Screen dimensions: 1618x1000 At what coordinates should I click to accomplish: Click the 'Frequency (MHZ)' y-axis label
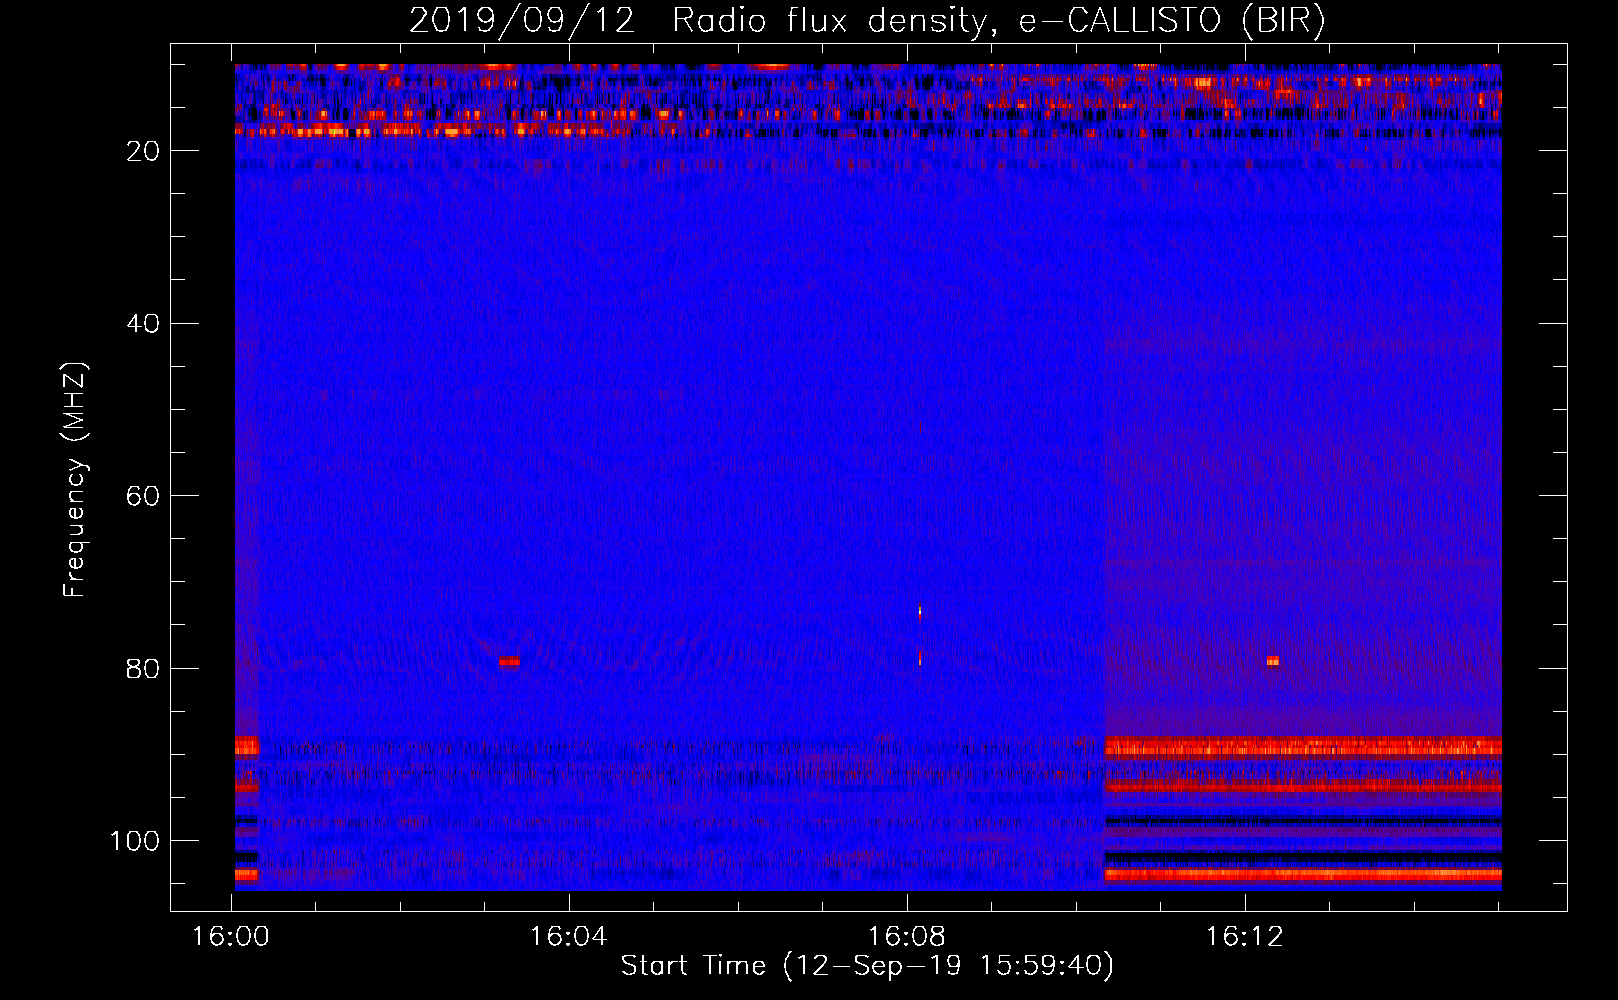point(75,480)
